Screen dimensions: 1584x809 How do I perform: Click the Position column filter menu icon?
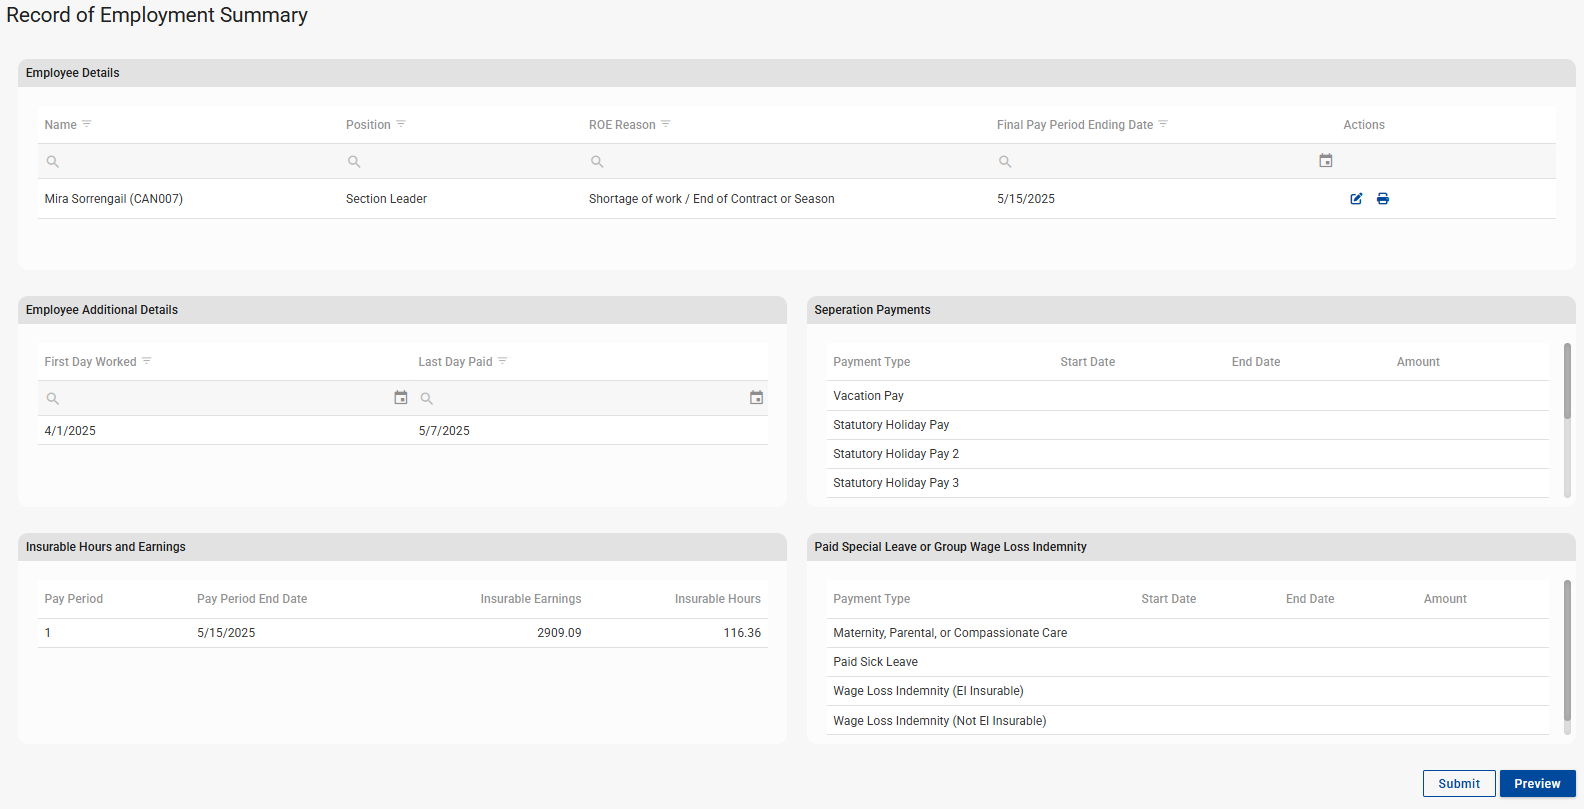401,124
